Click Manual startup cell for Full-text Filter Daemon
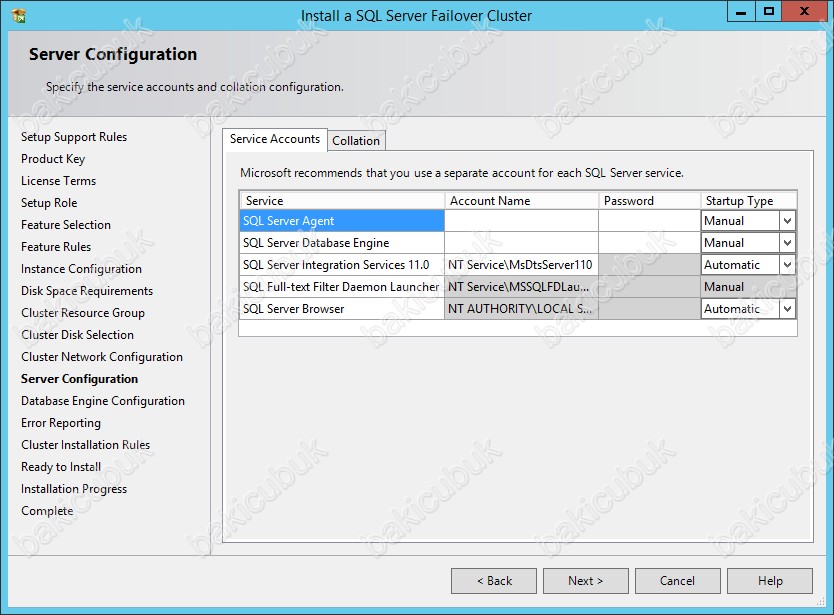This screenshot has height=615, width=834. pos(748,287)
